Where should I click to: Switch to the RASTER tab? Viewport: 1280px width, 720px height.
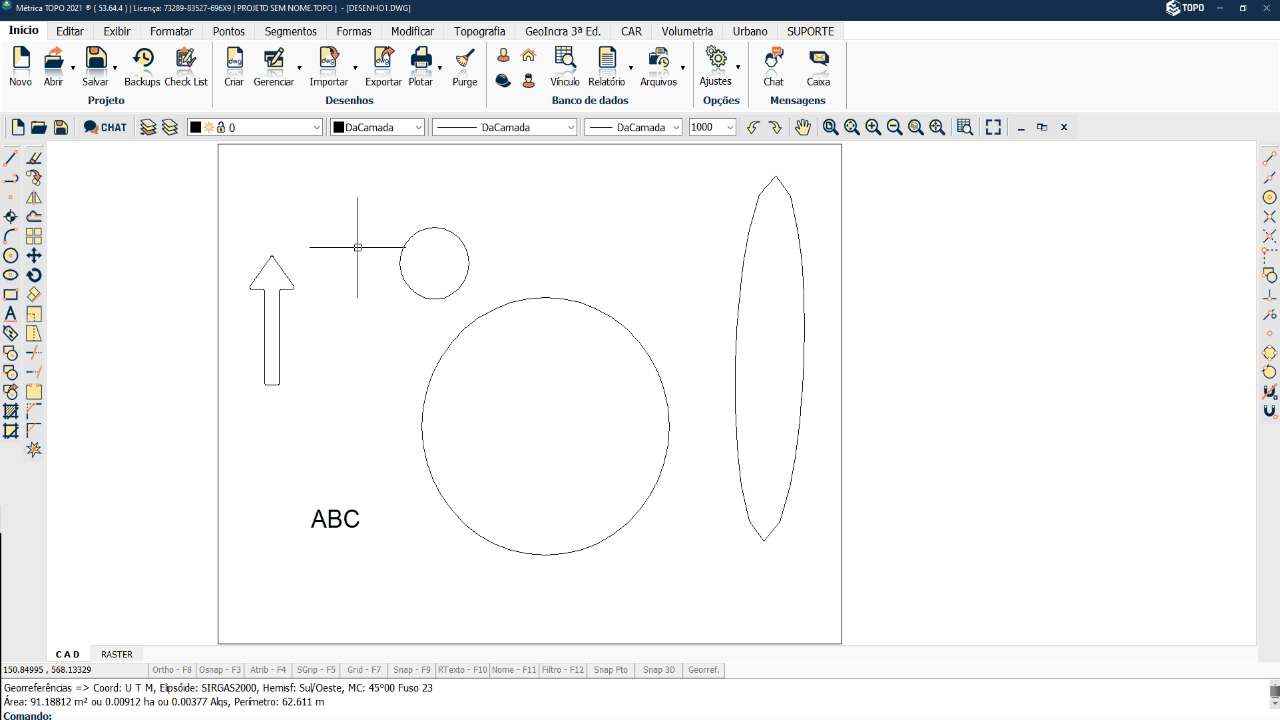coord(117,654)
